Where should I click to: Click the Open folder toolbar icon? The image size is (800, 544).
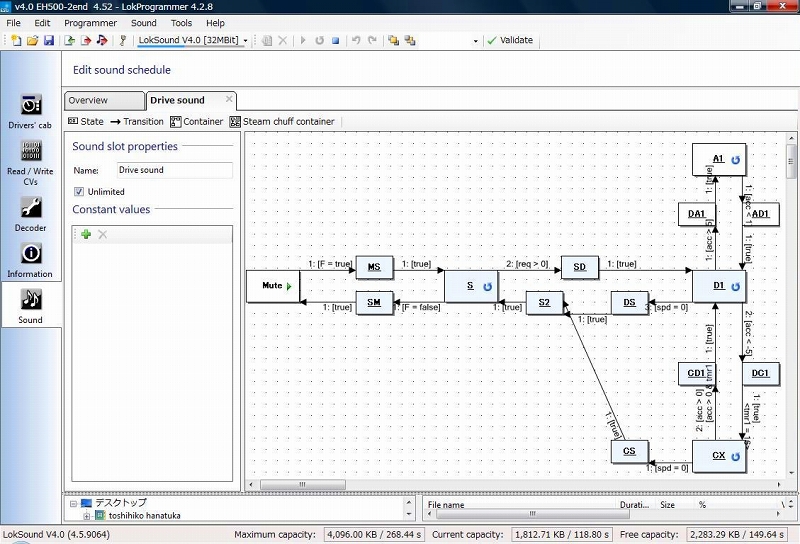[33, 40]
